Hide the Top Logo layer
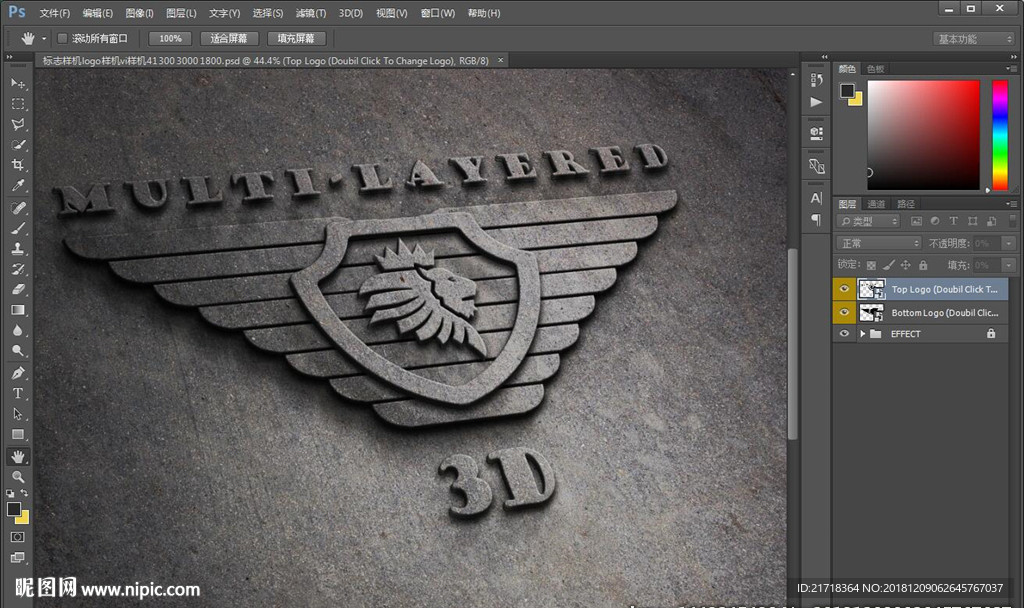This screenshot has width=1024, height=608. [845, 290]
